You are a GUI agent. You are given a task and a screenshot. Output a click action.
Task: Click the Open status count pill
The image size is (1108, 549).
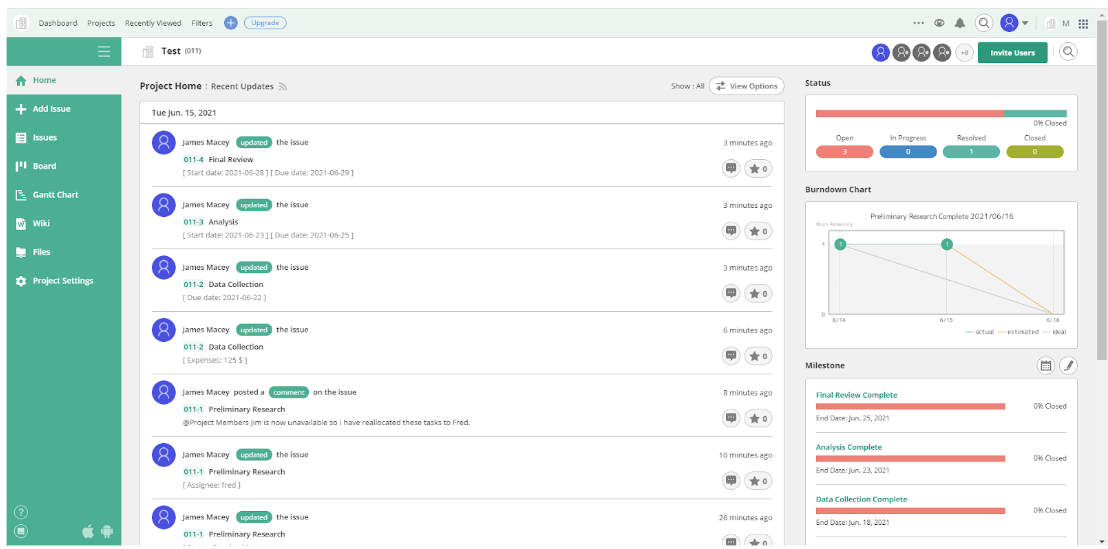[x=844, y=152]
